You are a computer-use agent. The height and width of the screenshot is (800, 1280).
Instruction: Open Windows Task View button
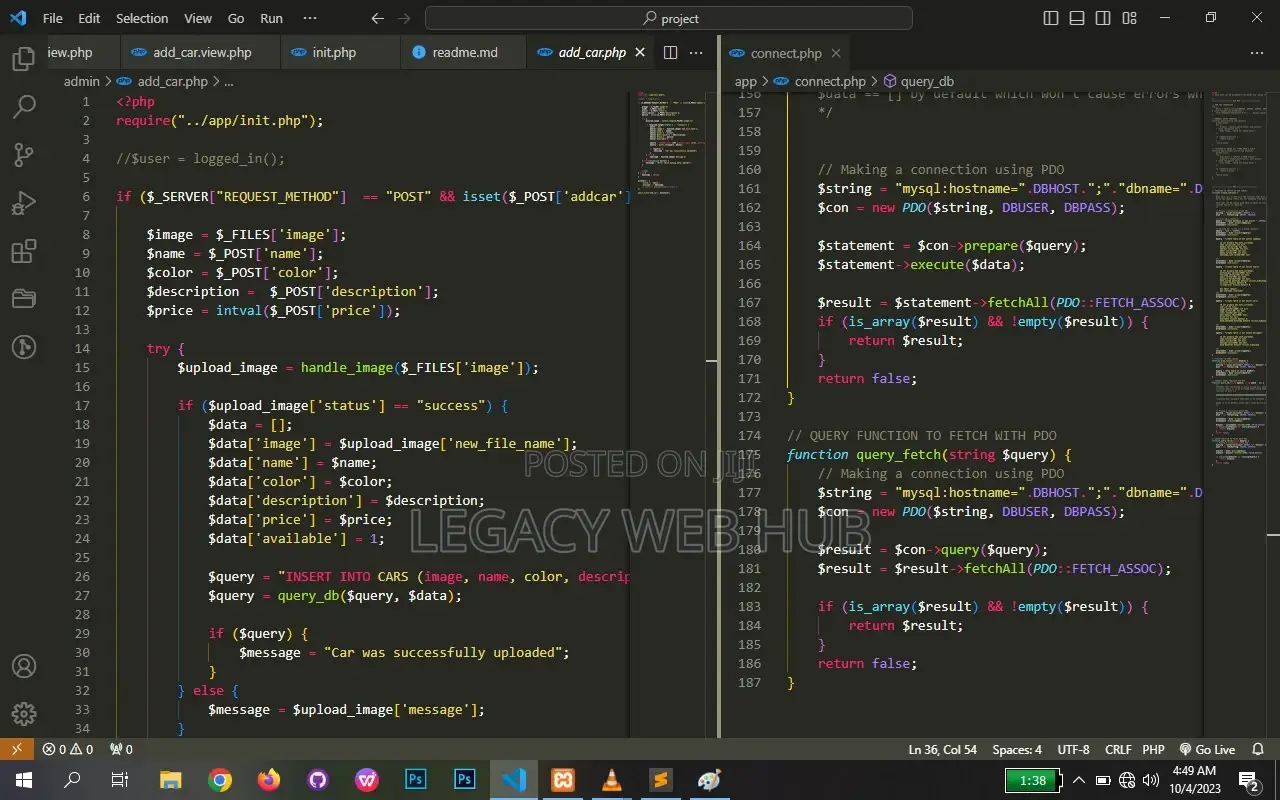point(120,780)
